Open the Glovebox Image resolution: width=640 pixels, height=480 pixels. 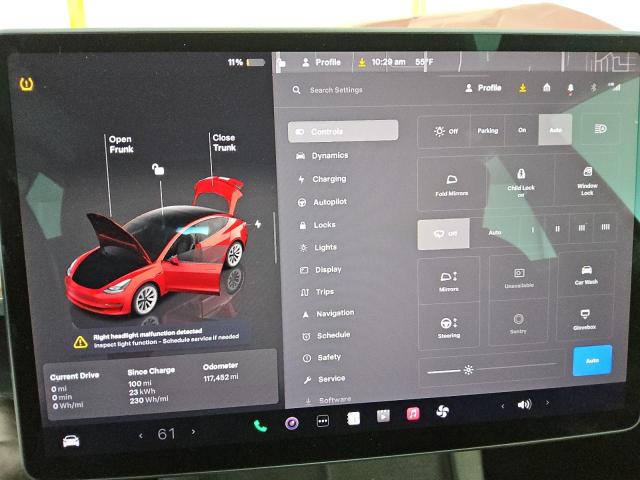tap(584, 319)
